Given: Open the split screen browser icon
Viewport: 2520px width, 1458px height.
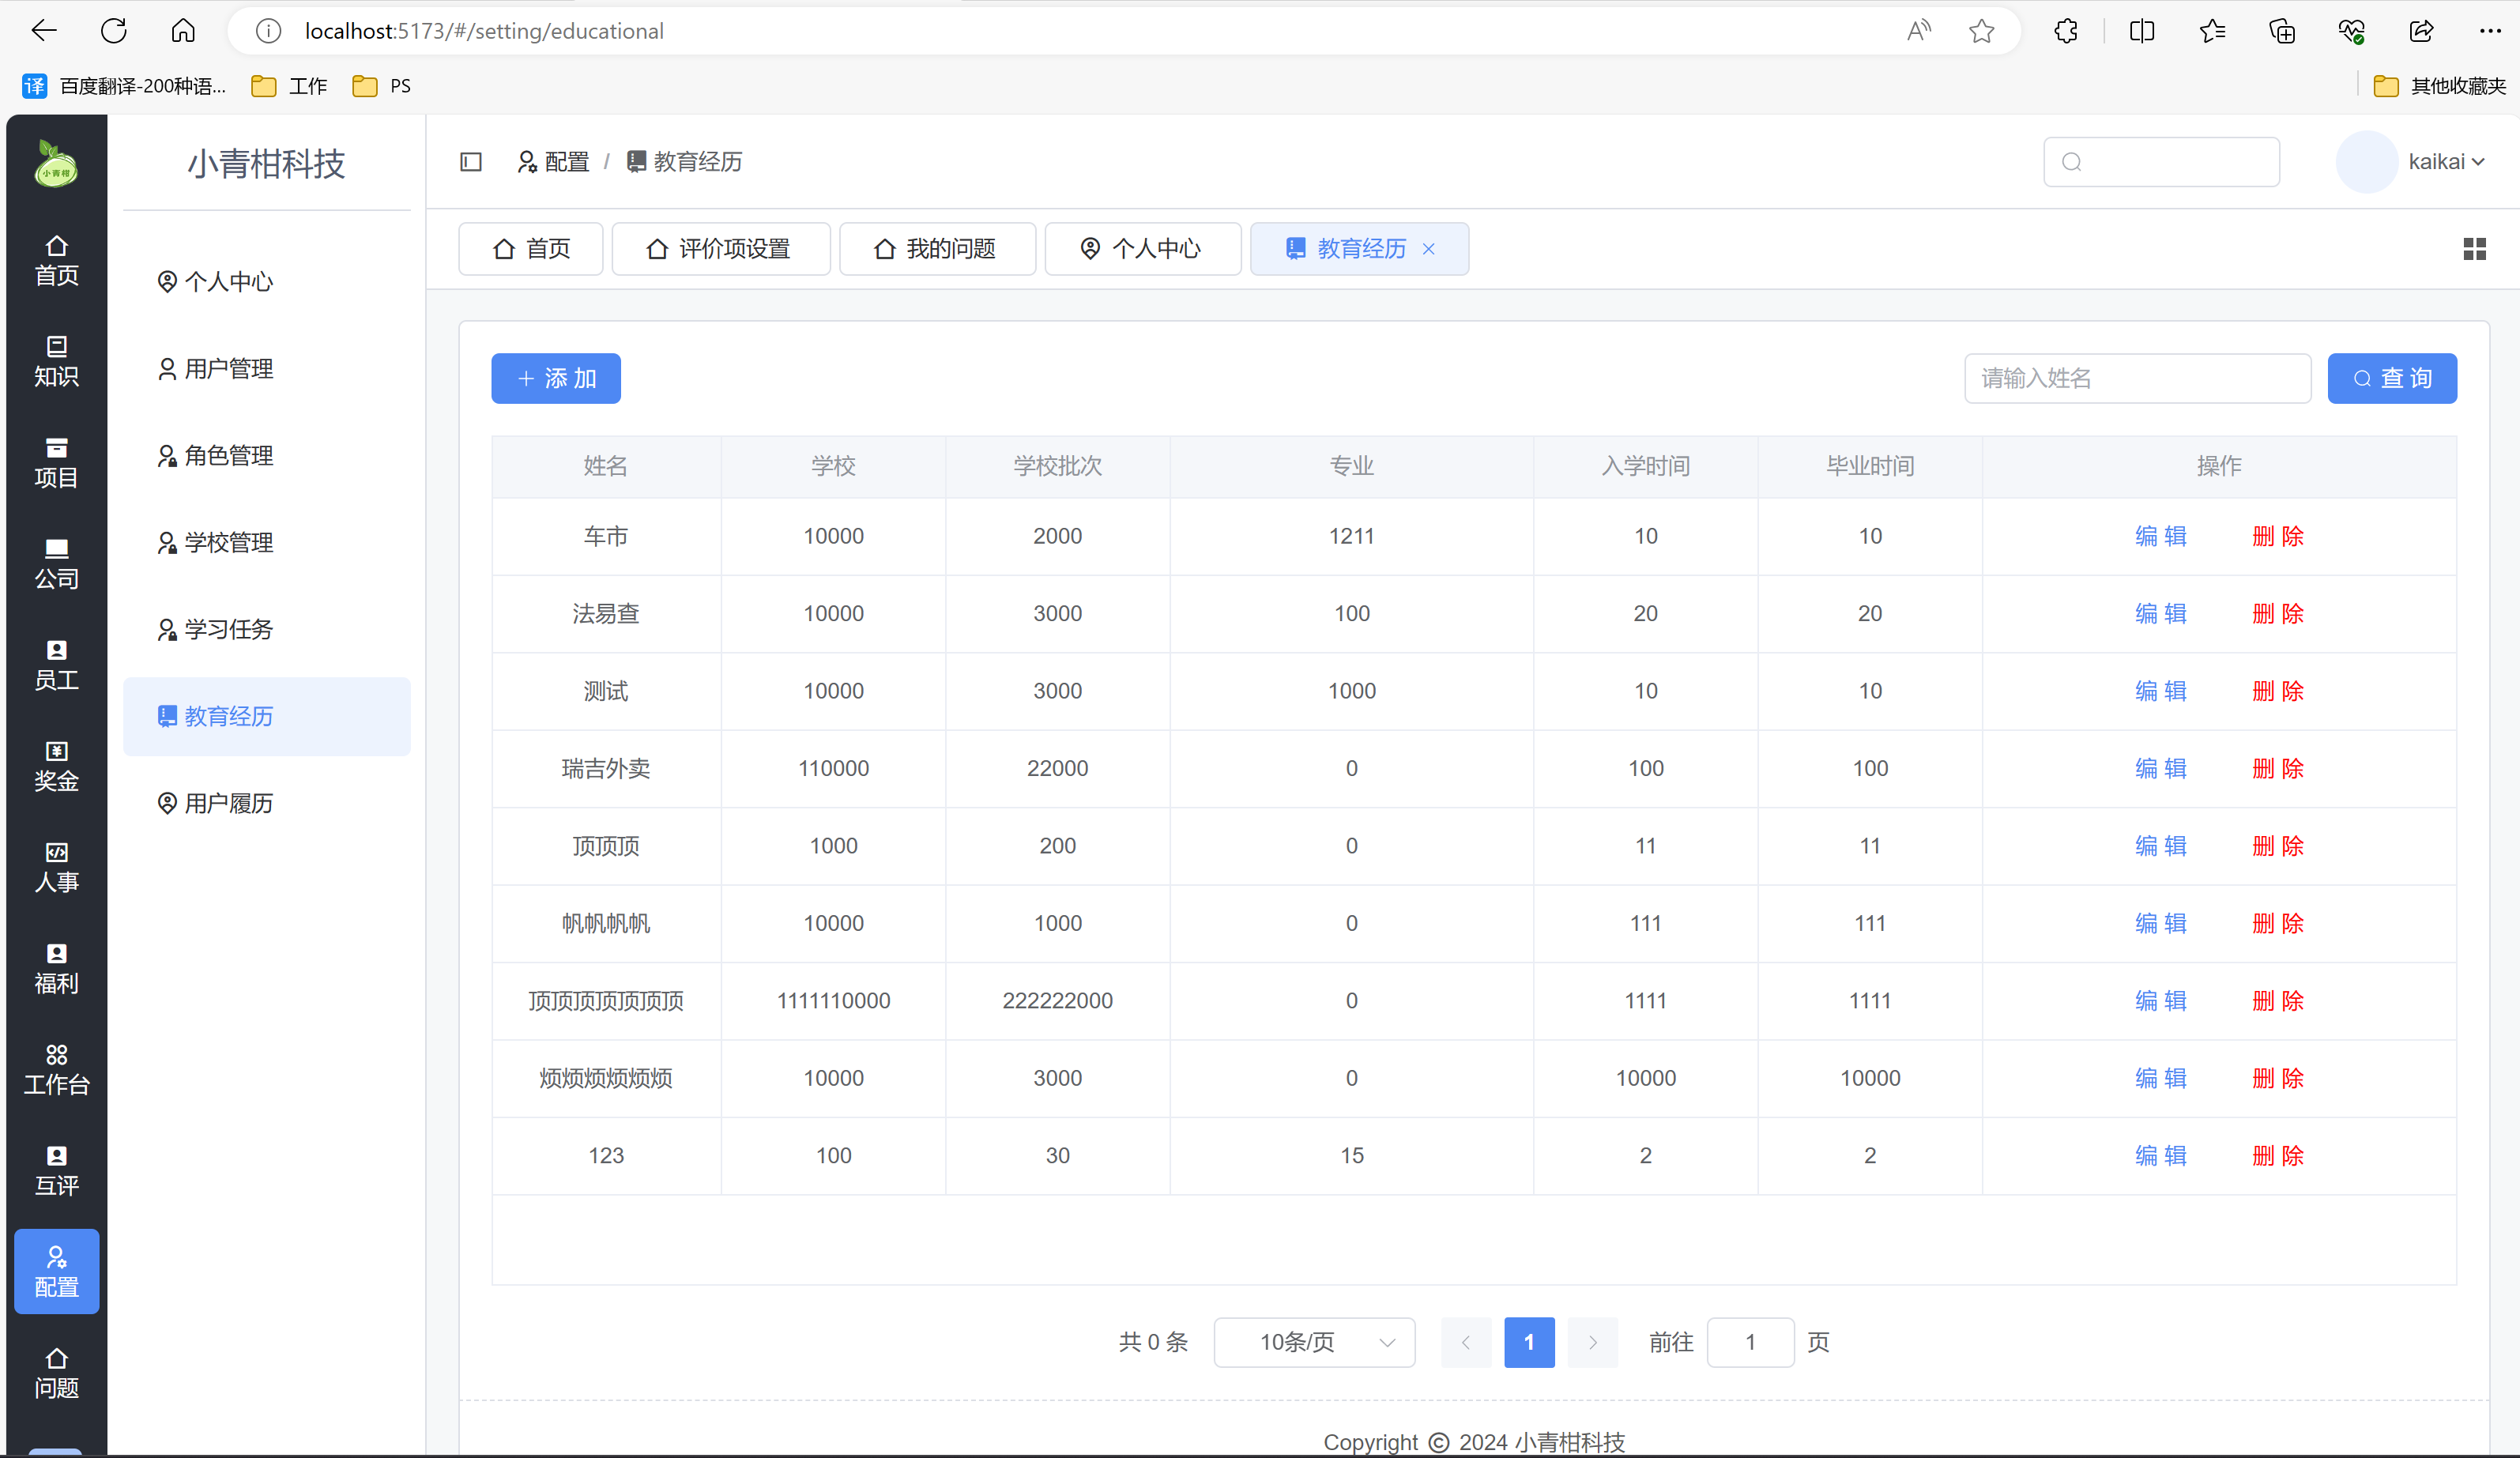Looking at the screenshot, I should [2142, 31].
